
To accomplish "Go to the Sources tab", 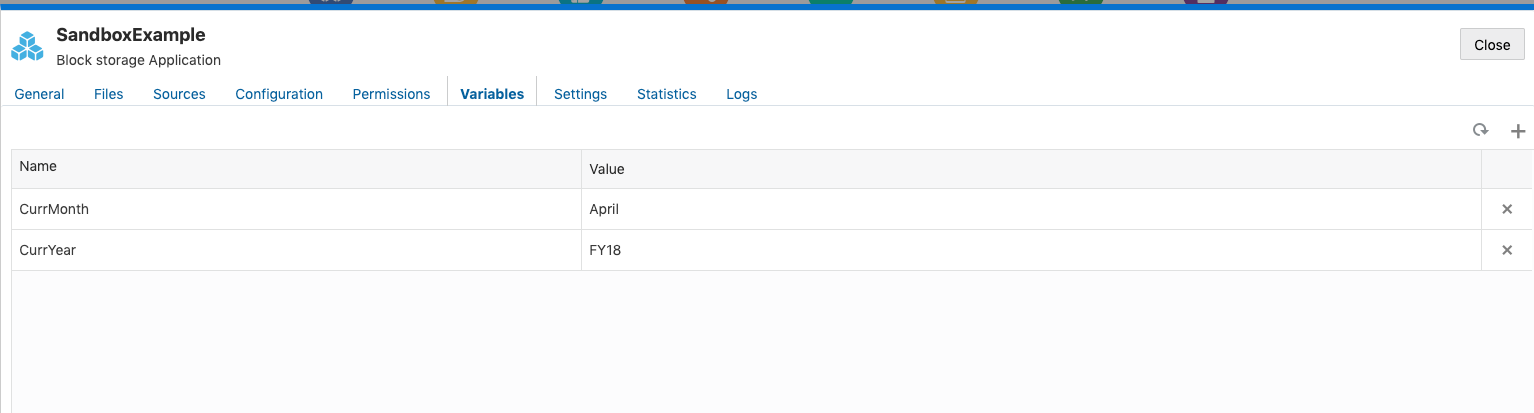I will 179,94.
